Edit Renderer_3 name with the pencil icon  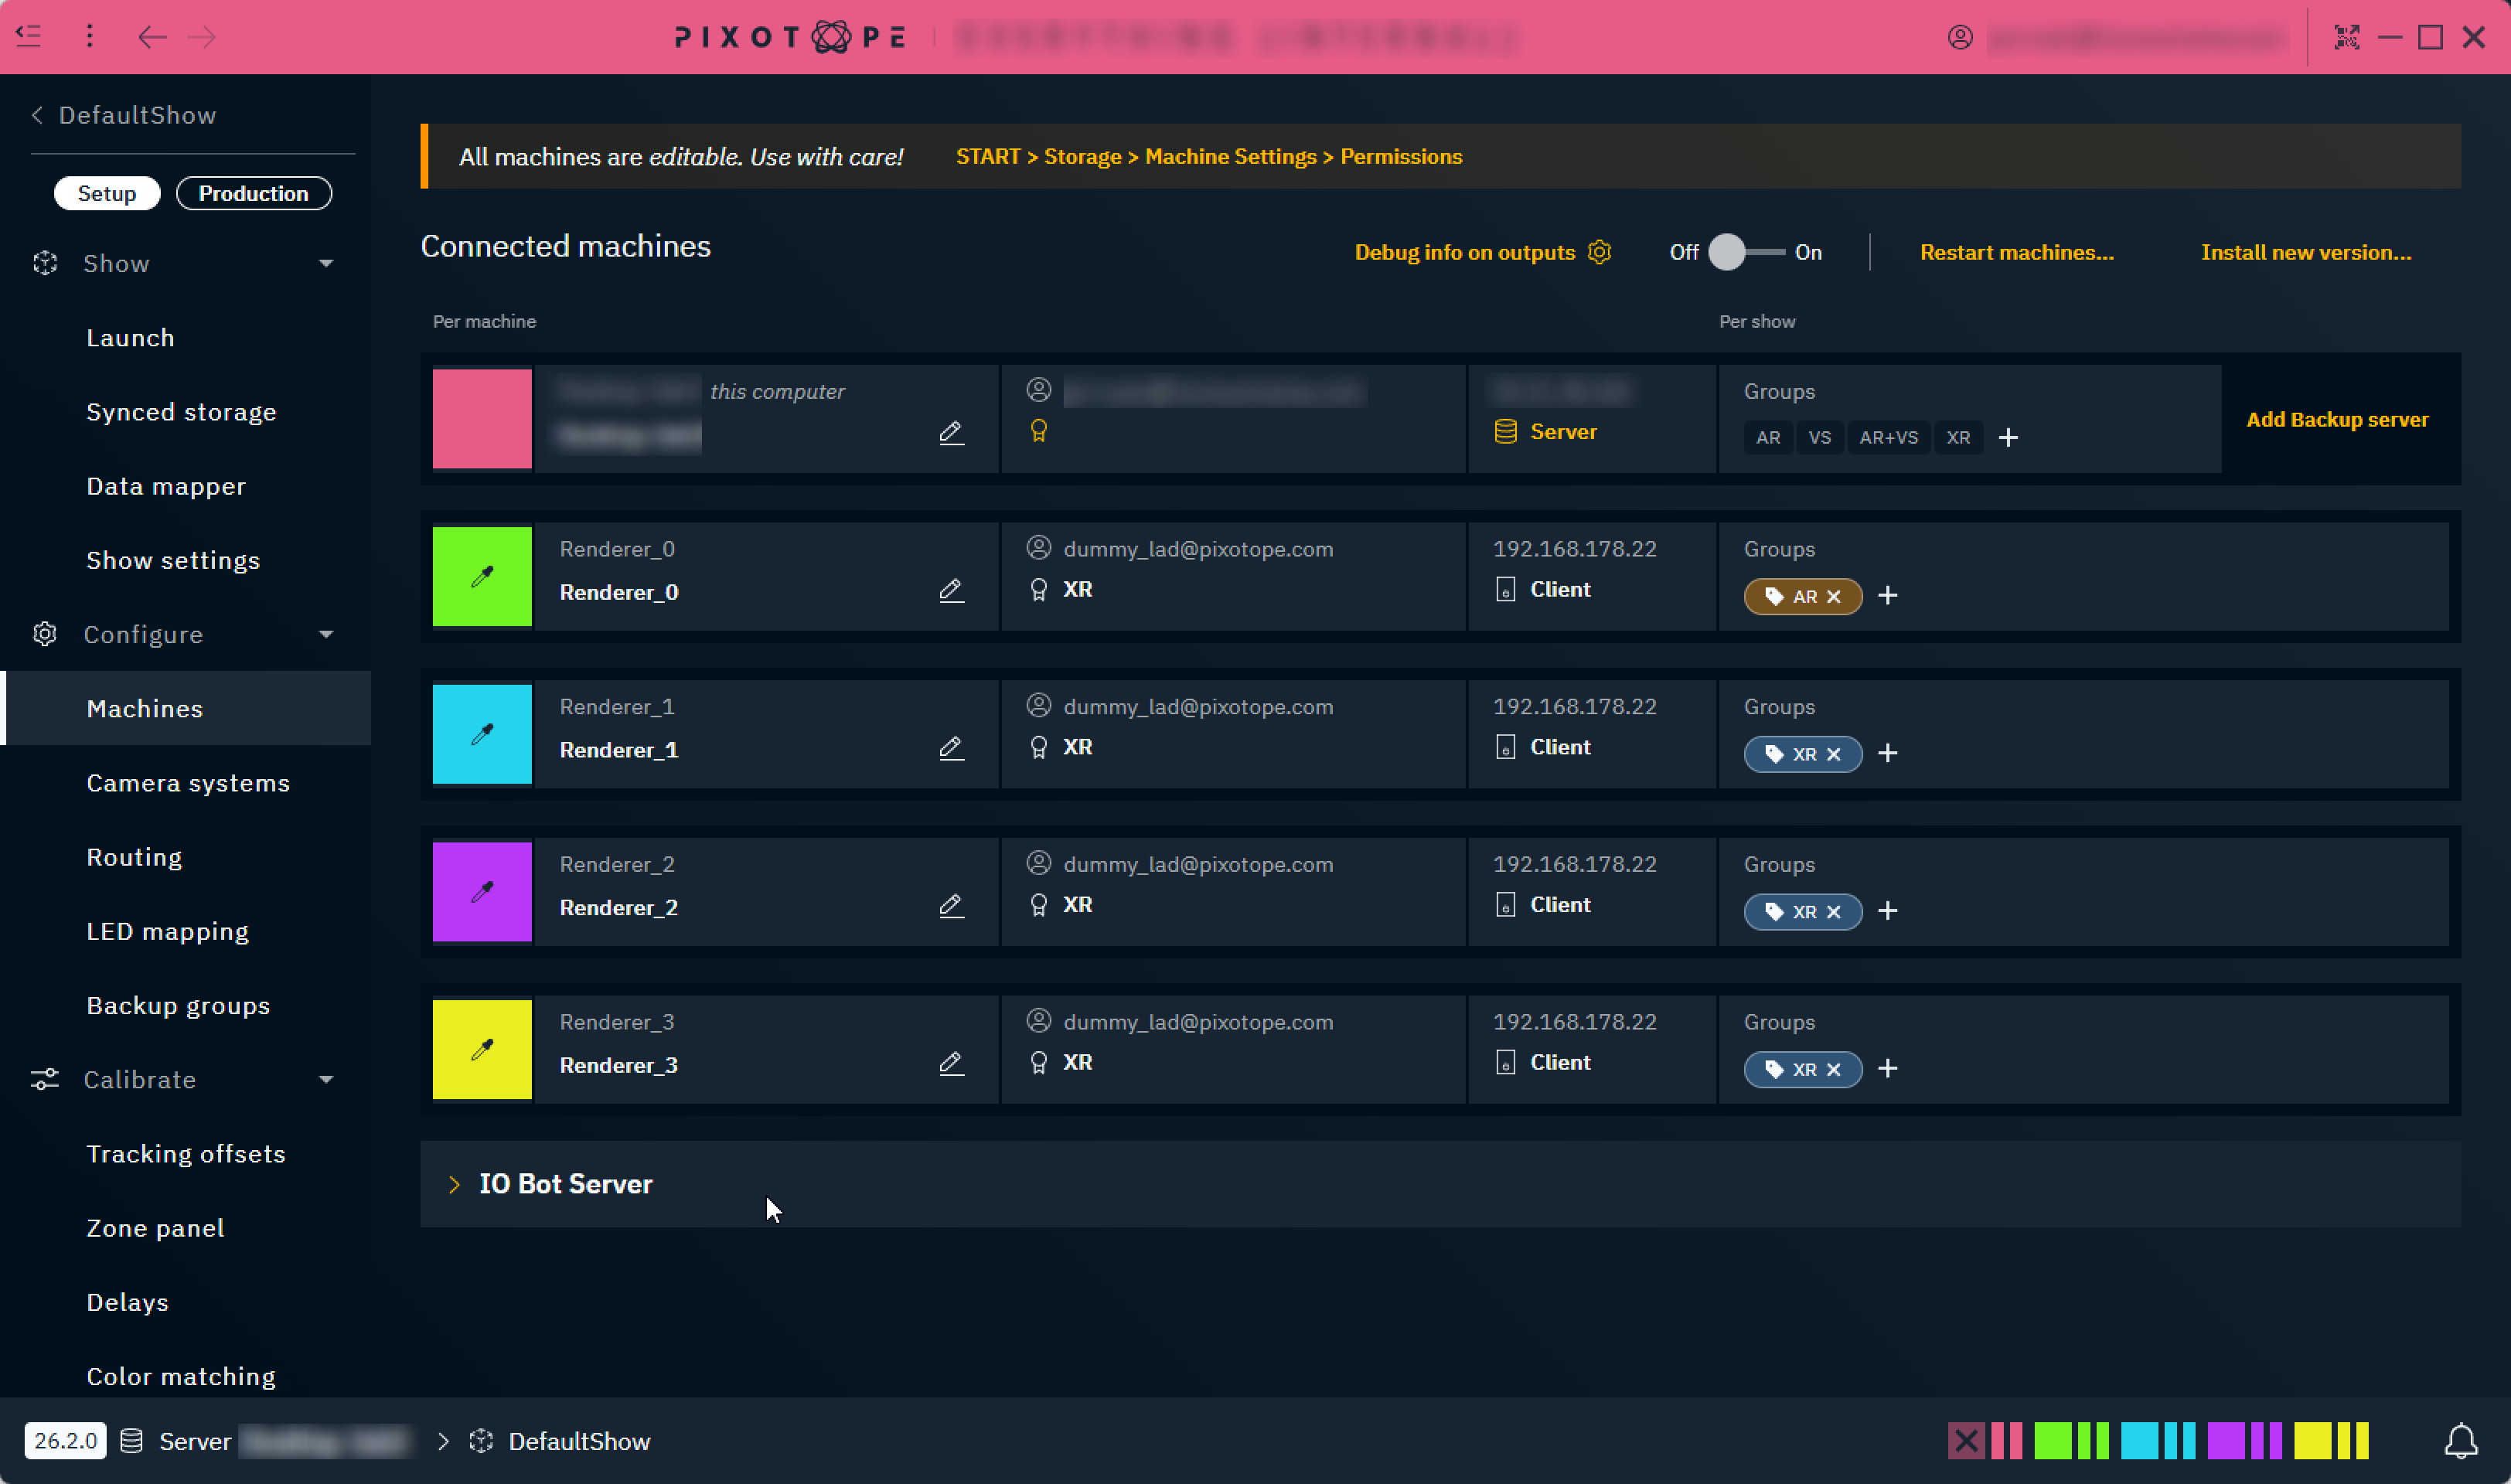point(951,1064)
